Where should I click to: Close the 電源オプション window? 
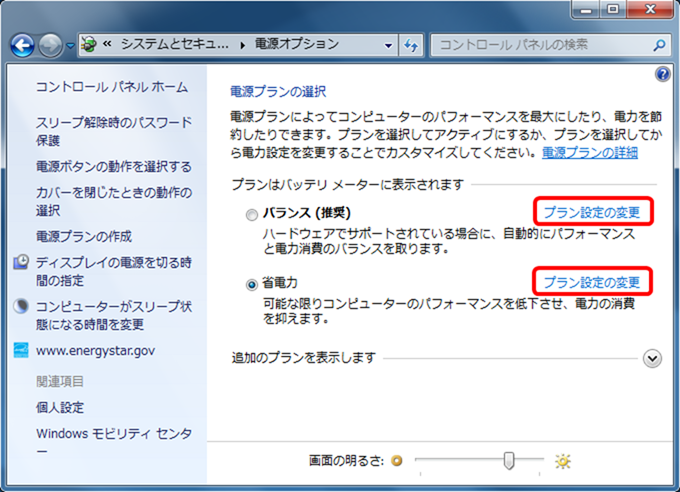pyautogui.click(x=650, y=10)
